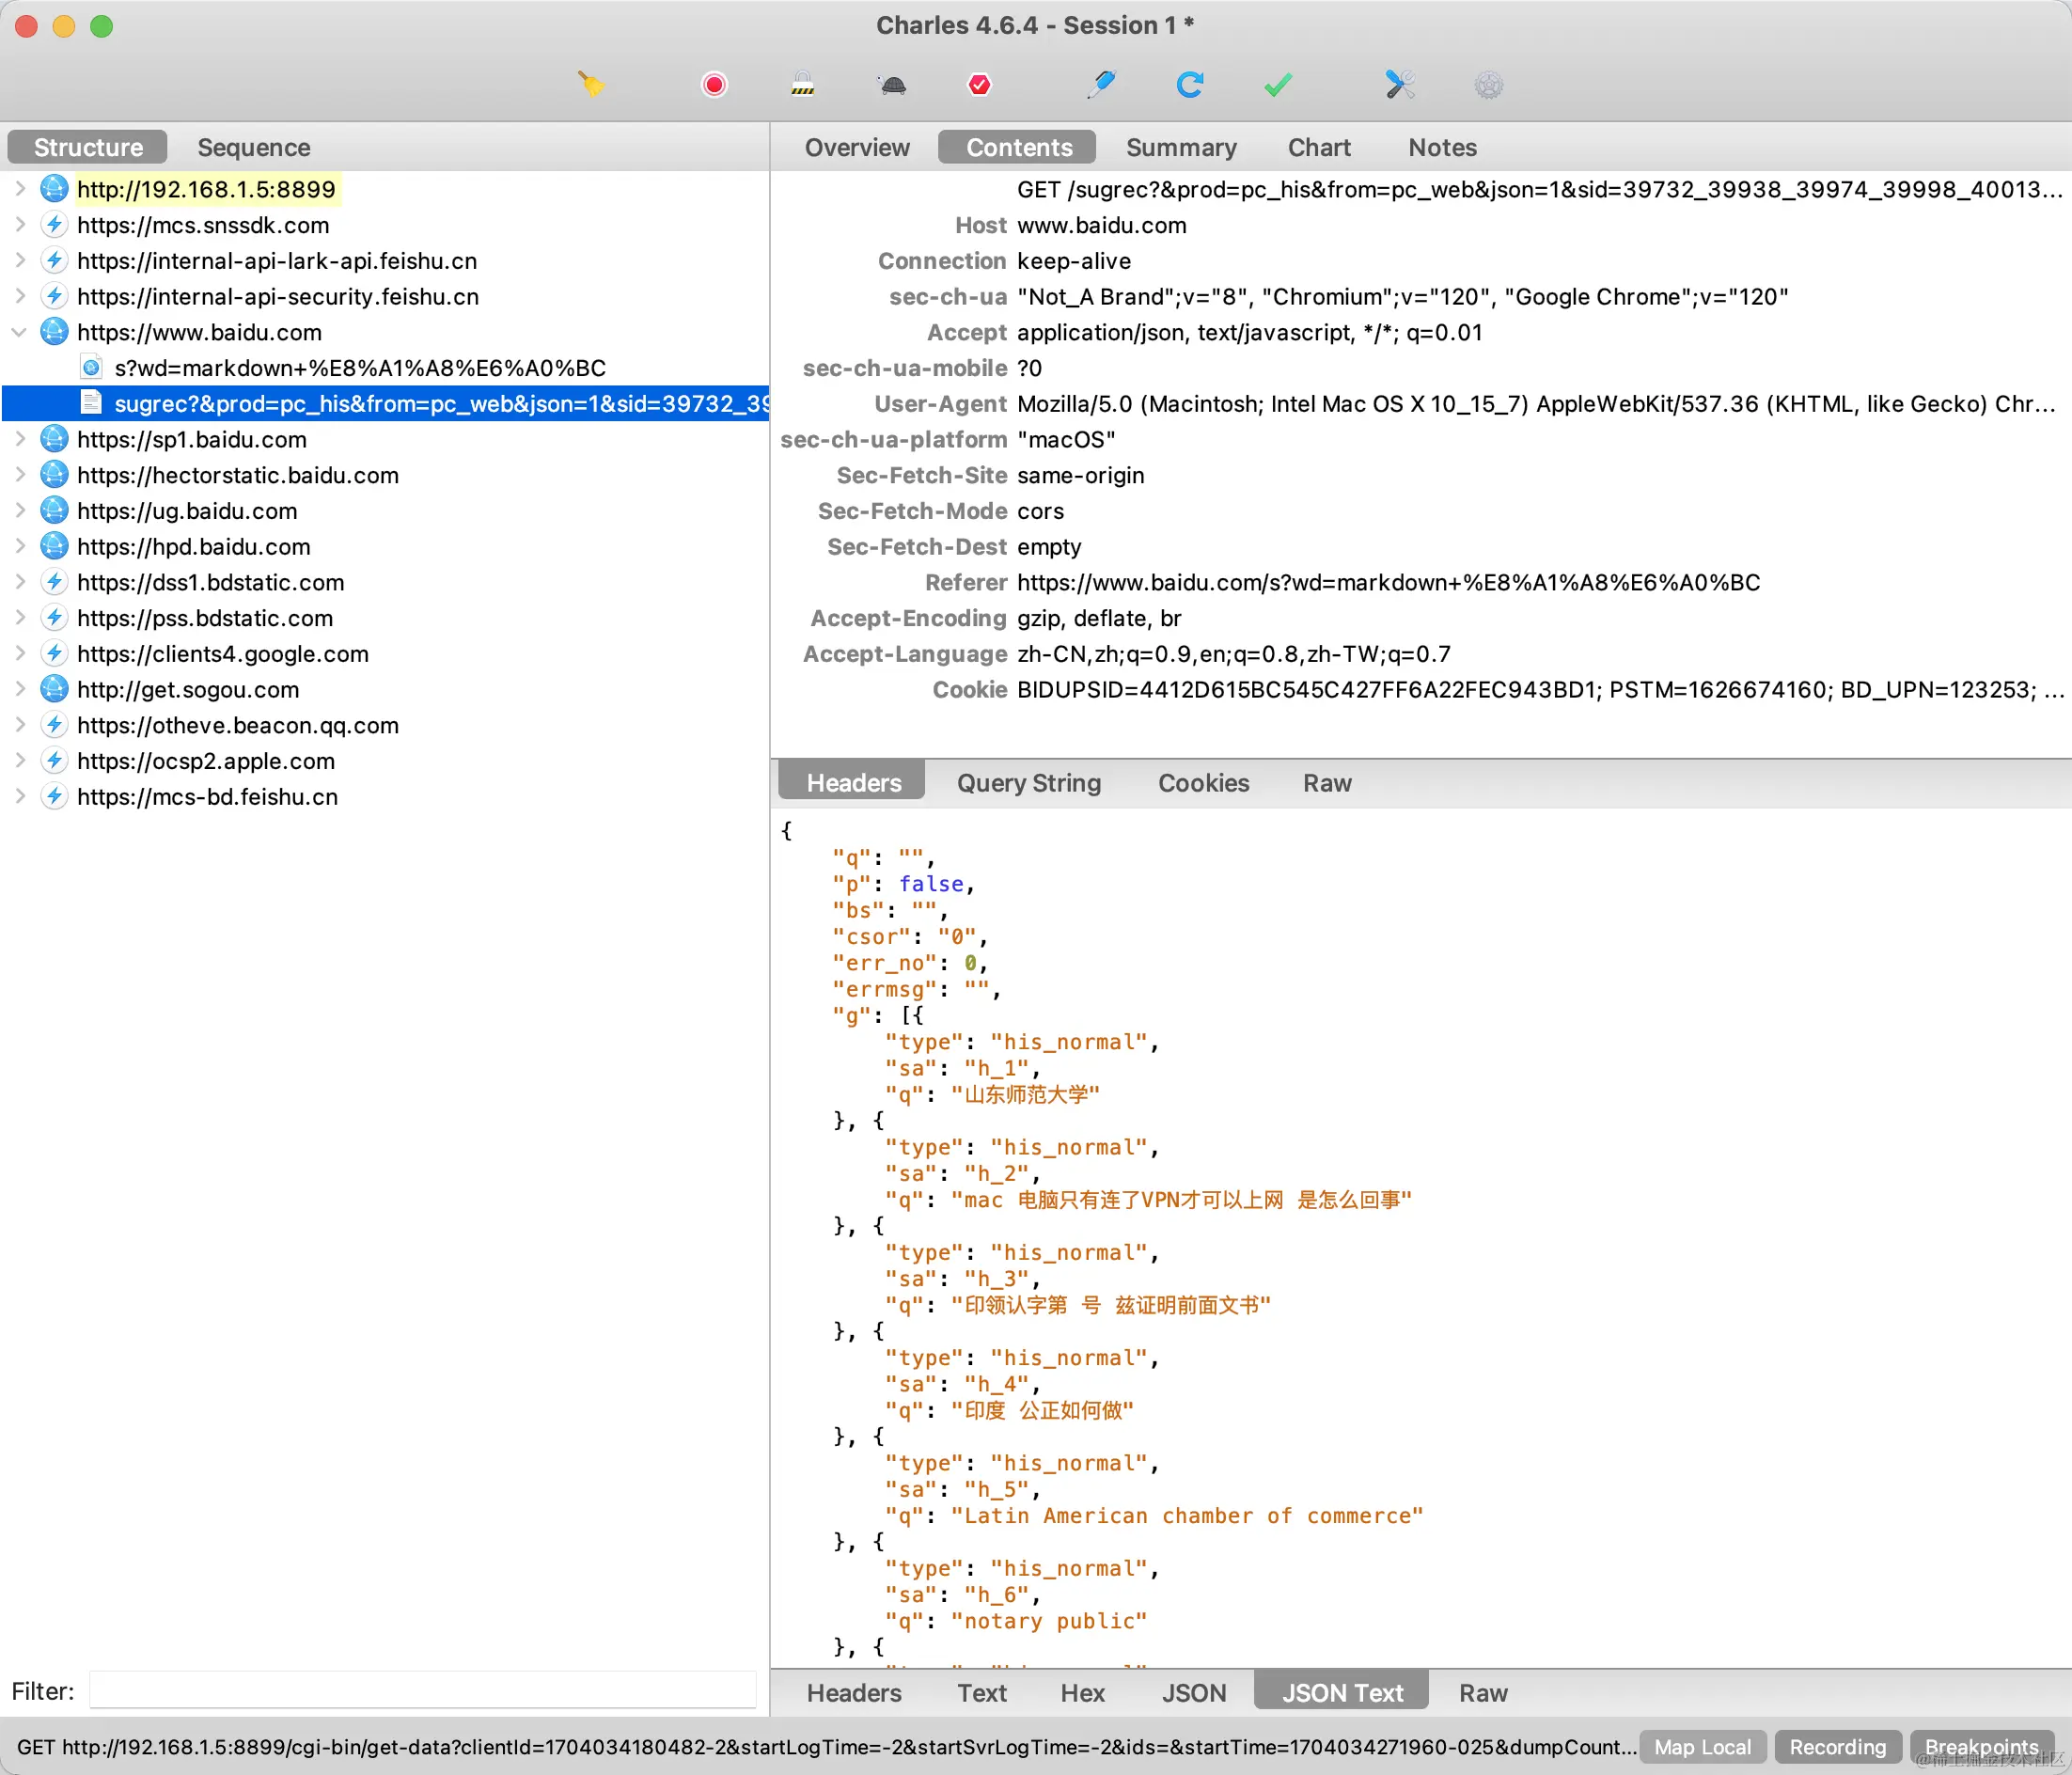Expand the https://sp1.baidu.com node

pos(19,439)
